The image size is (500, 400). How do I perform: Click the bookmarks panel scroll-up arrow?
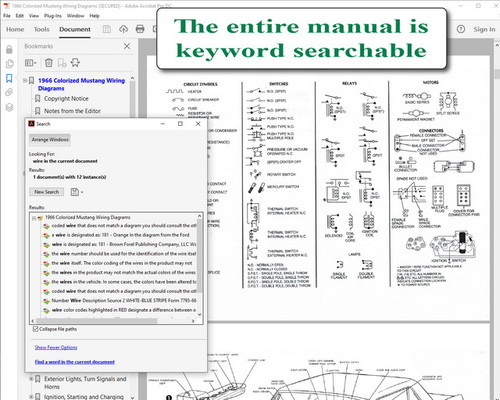coord(132,78)
